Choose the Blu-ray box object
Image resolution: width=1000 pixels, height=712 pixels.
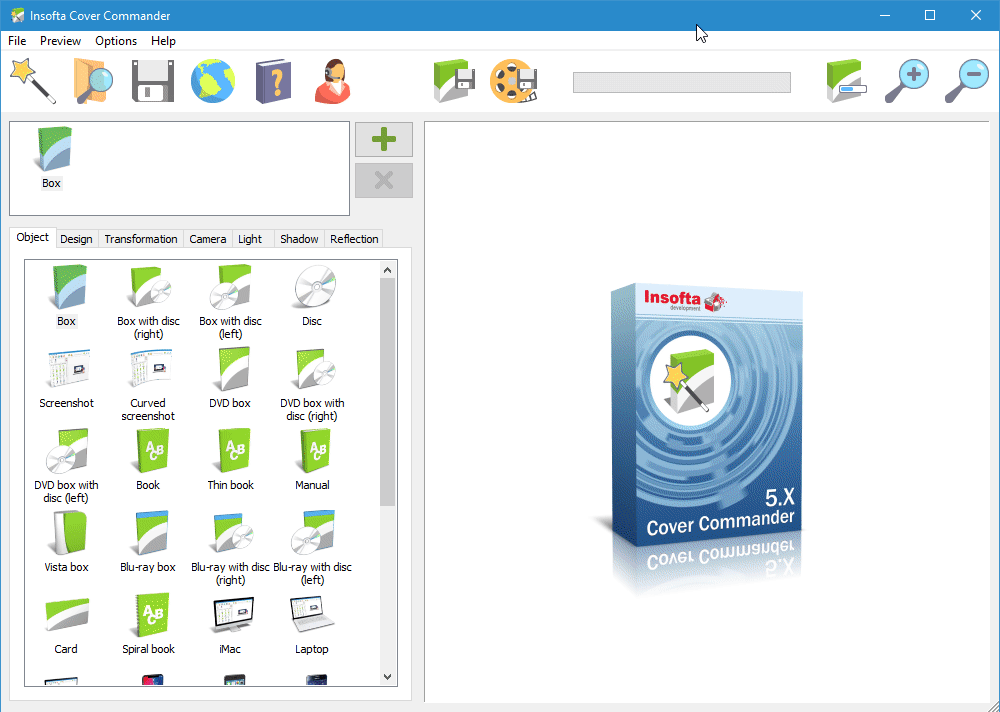coord(148,542)
